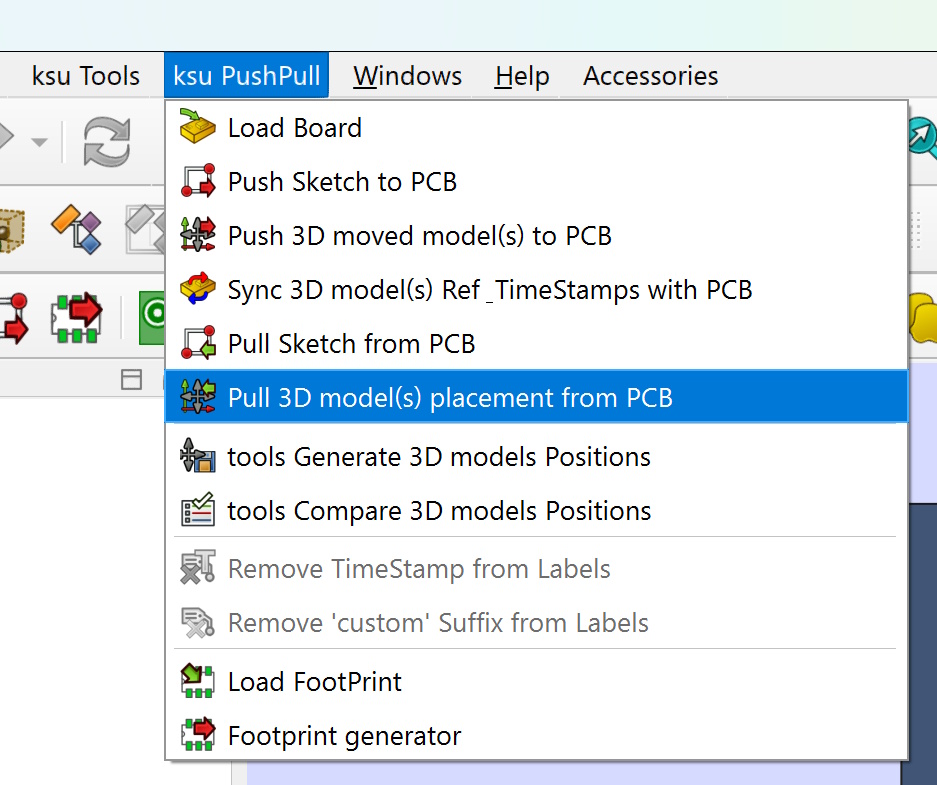Open tools Compare 3D models Positions
Image resolution: width=937 pixels, height=785 pixels.
[439, 511]
